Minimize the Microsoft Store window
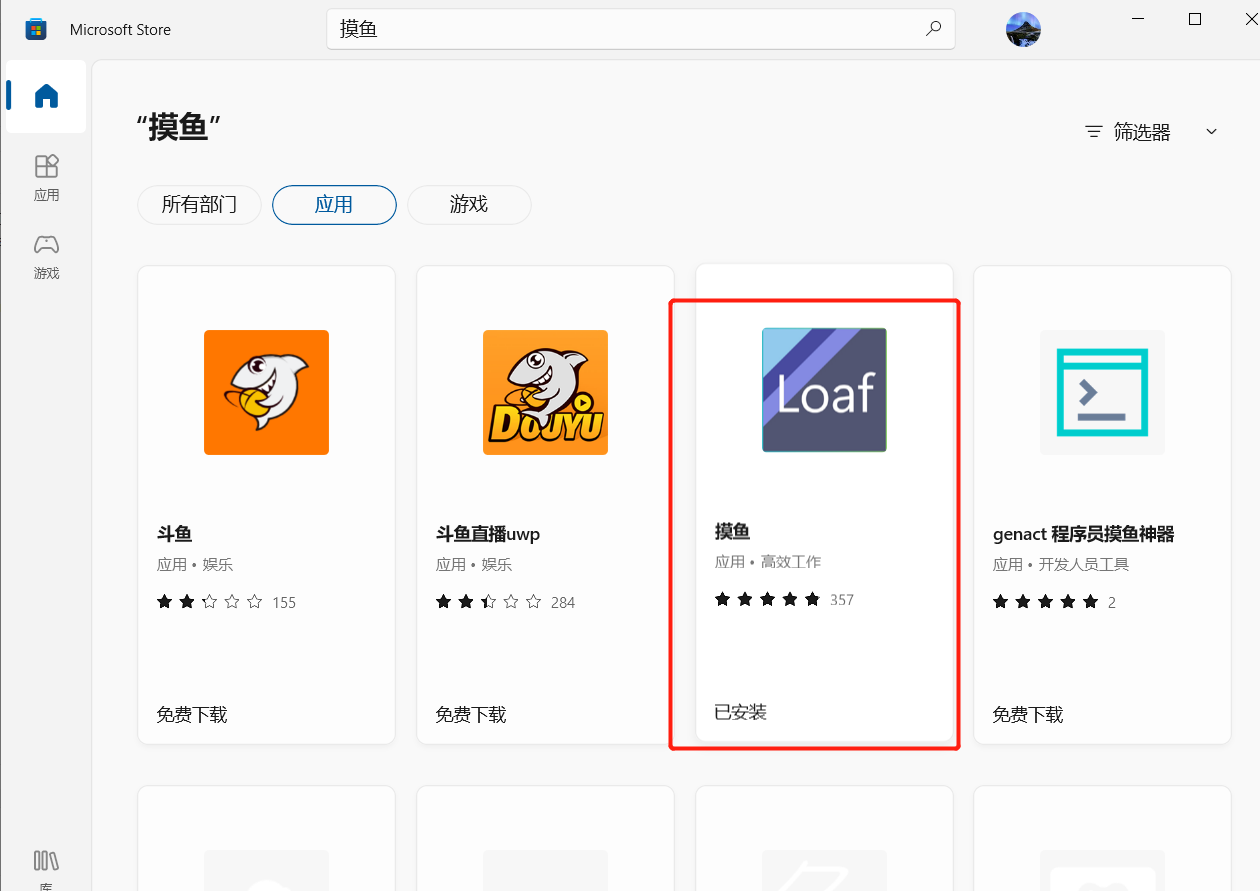 1138,19
